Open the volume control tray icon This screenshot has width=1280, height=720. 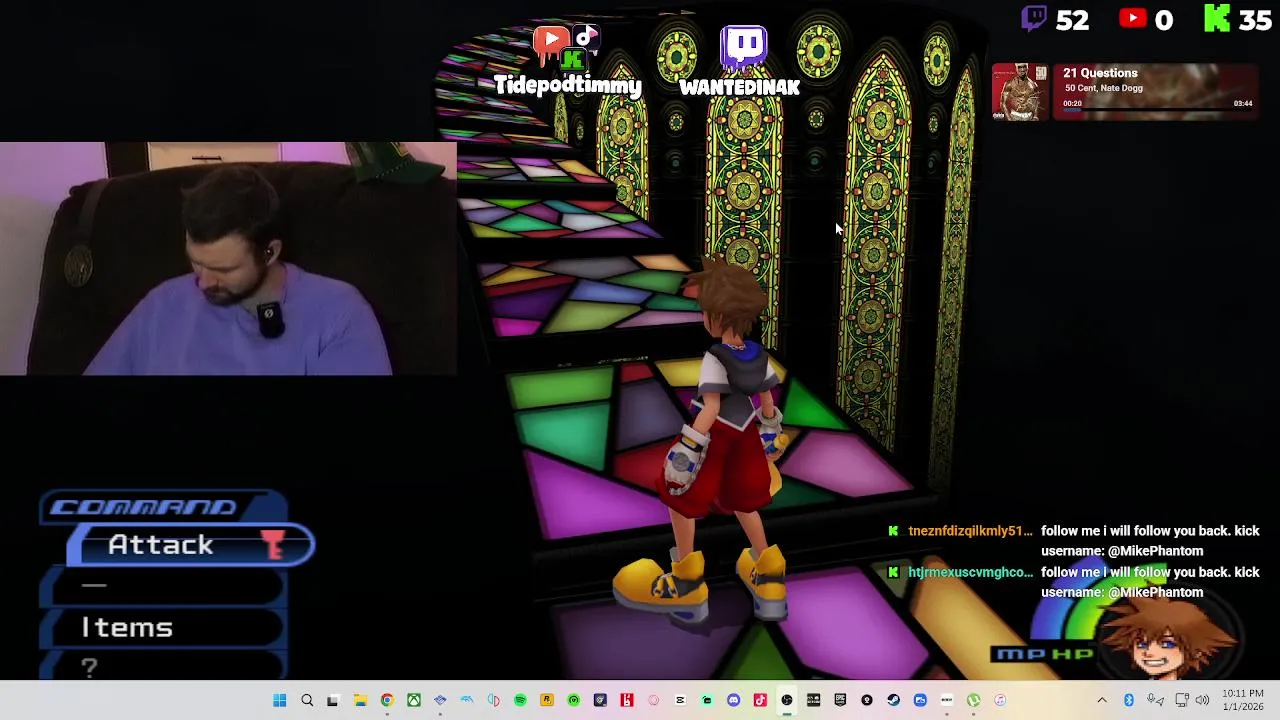click(1202, 700)
